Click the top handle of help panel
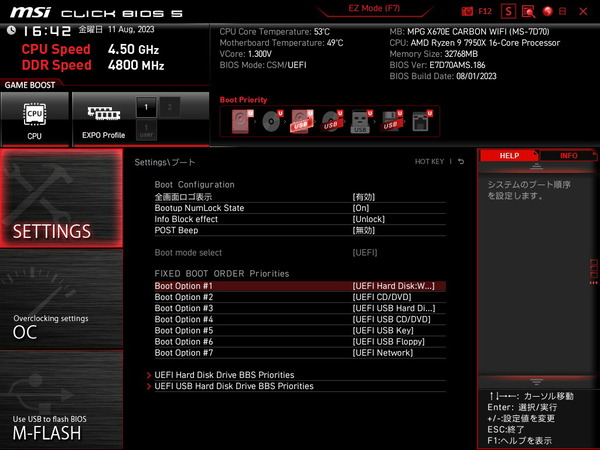Image resolution: width=600 pixels, height=450 pixels. pyautogui.click(x=536, y=166)
